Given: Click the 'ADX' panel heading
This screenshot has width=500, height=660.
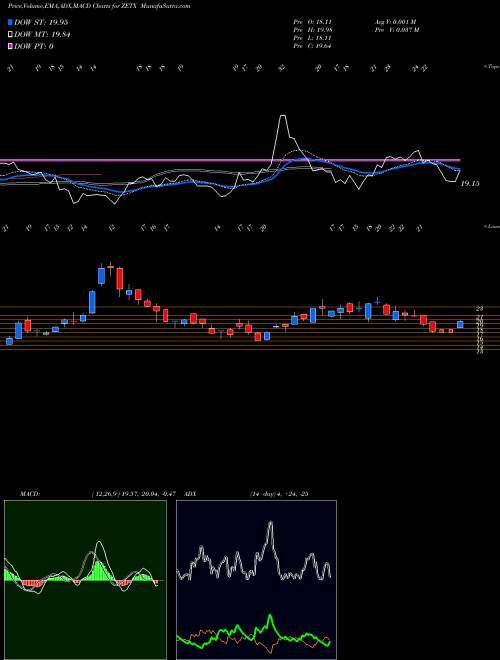Looking at the screenshot, I should click(x=191, y=493).
